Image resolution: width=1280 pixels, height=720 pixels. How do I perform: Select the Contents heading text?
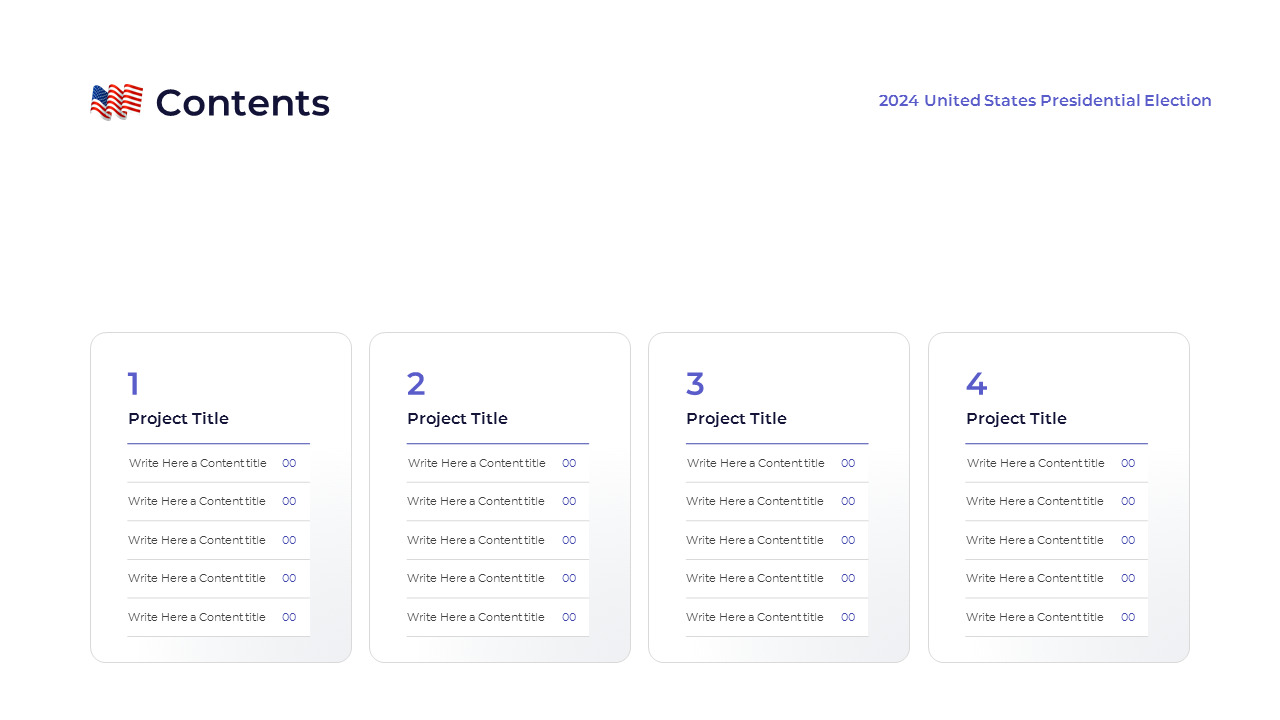[242, 103]
